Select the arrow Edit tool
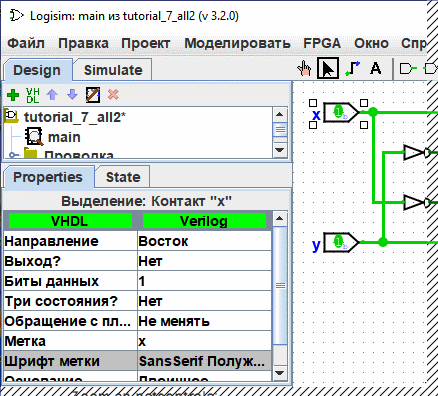 click(328, 68)
